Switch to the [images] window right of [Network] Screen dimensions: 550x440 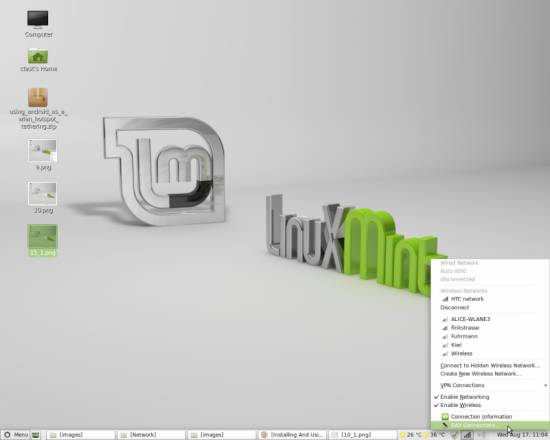point(222,435)
